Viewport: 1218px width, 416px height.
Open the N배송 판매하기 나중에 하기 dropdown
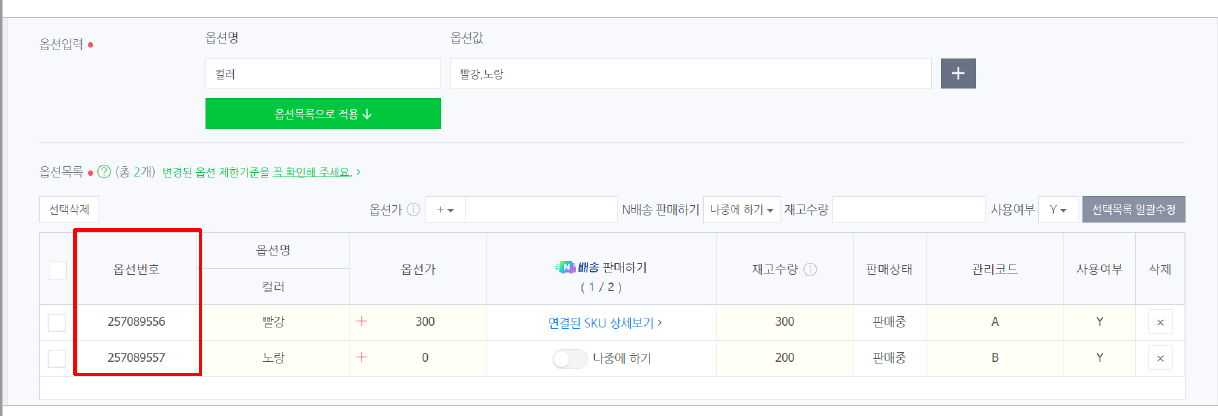coord(742,210)
